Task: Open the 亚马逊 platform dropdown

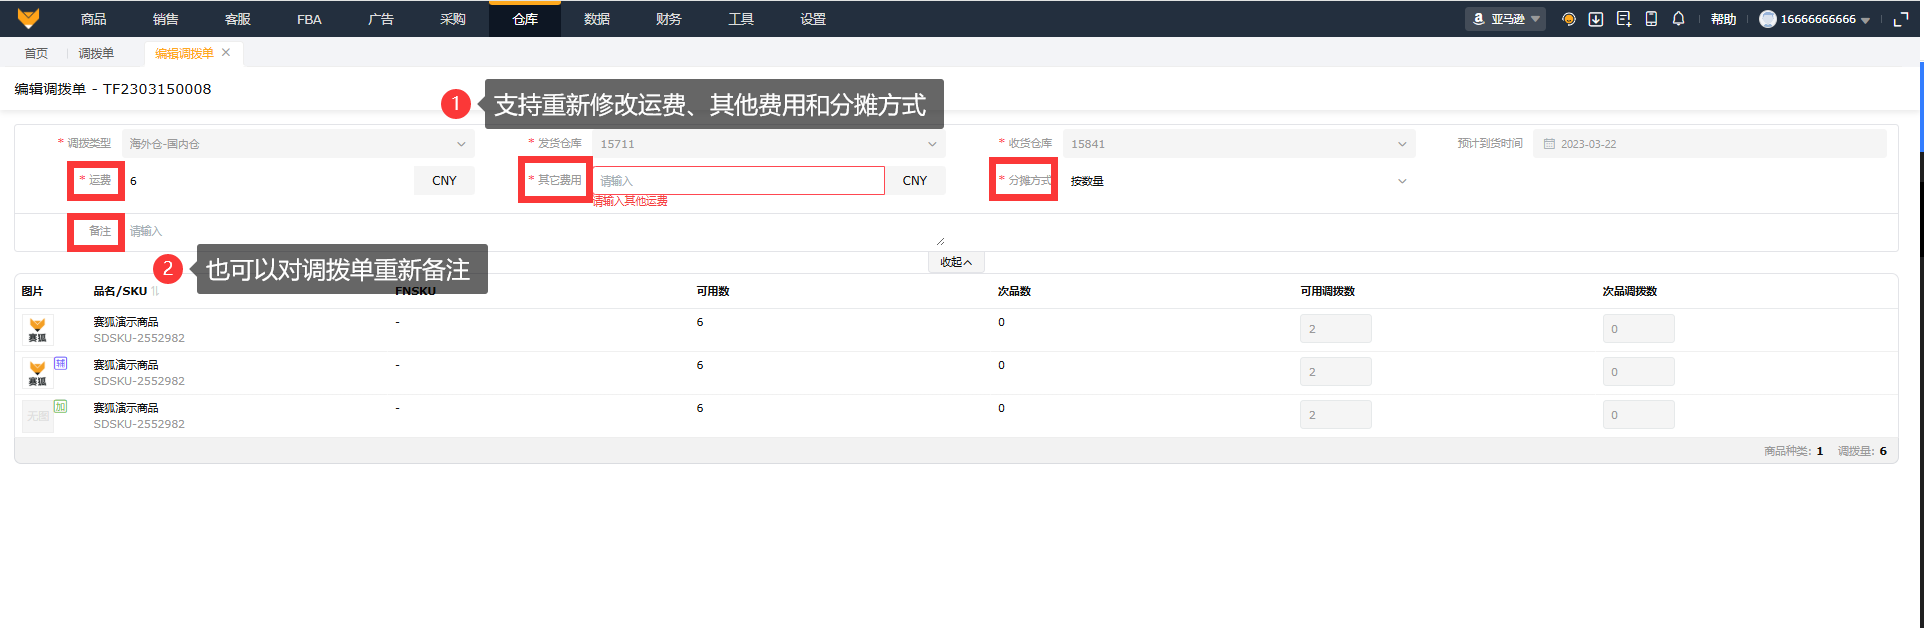Action: (x=1505, y=19)
